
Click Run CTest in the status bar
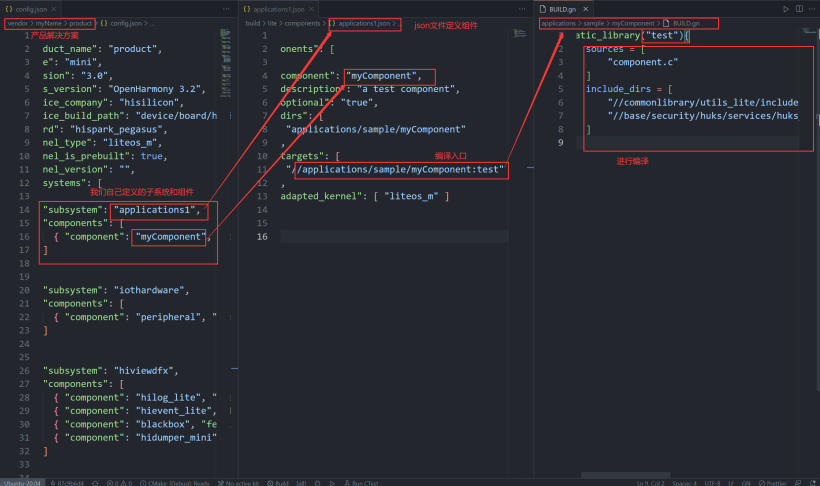tap(361, 483)
